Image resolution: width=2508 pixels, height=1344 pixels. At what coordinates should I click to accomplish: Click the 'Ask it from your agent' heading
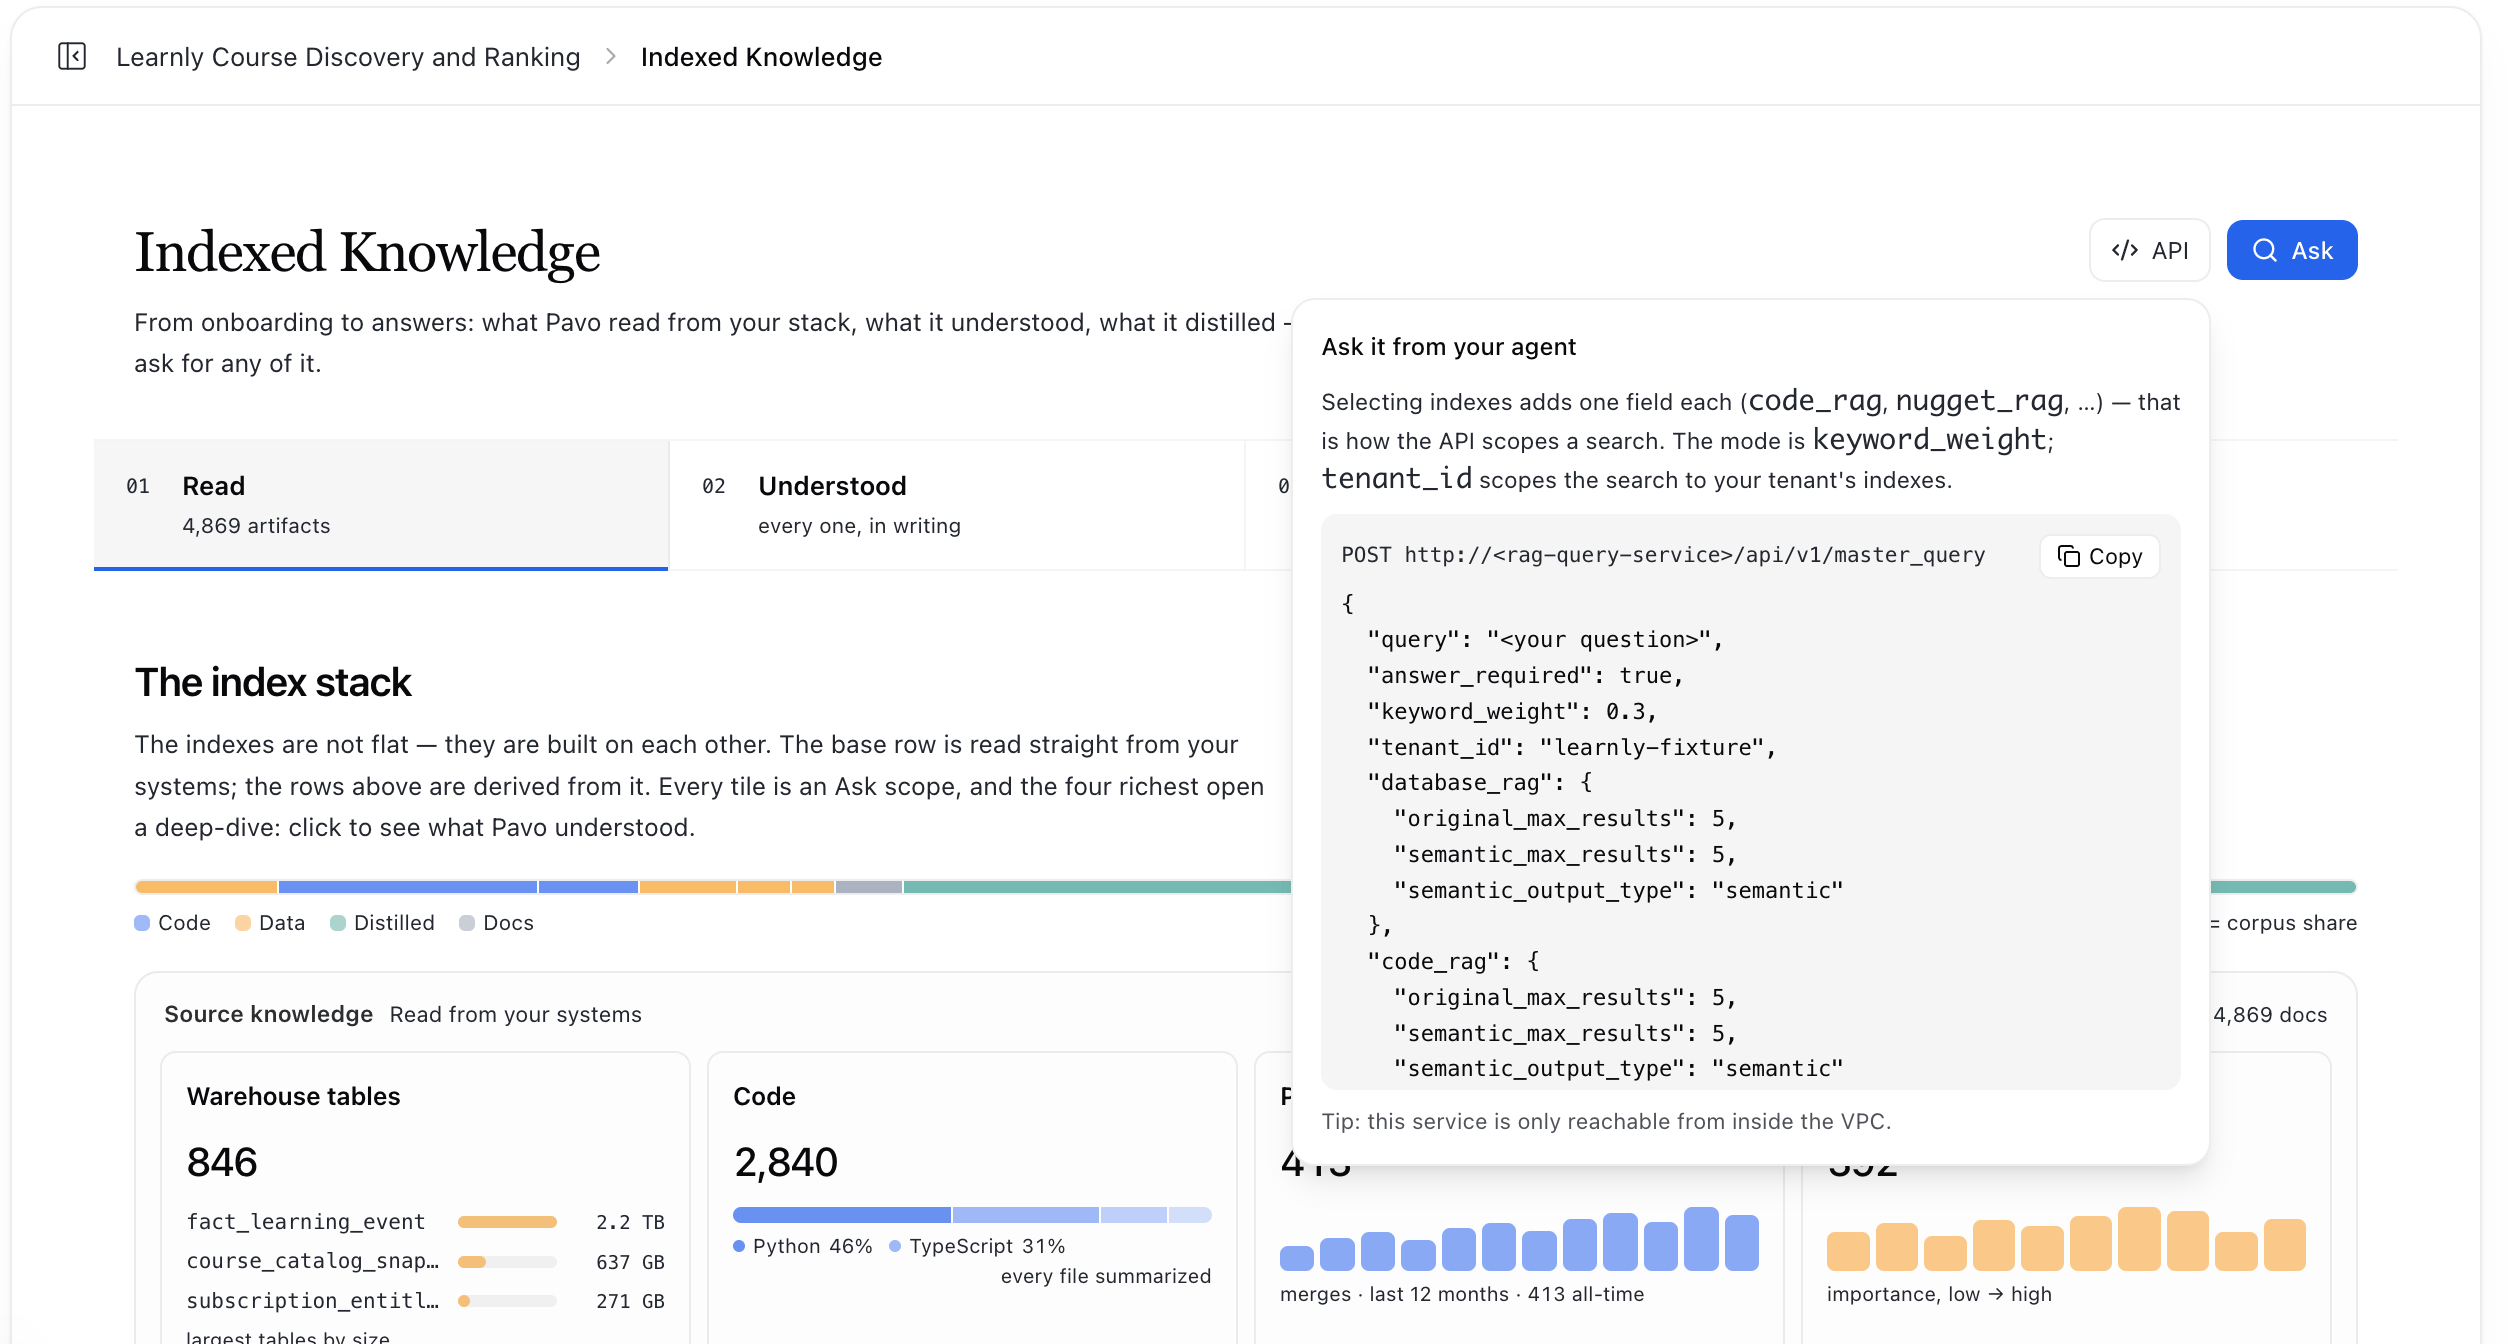tap(1448, 347)
